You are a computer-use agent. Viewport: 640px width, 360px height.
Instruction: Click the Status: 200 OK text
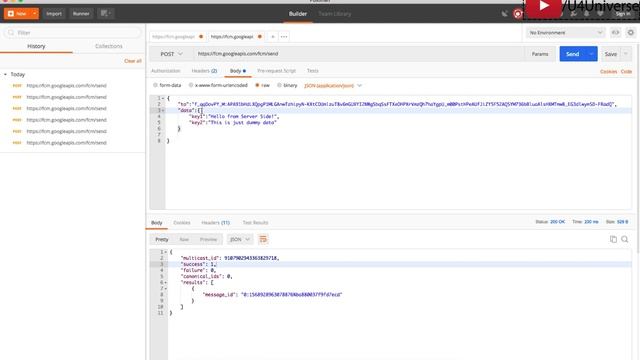(x=550, y=222)
